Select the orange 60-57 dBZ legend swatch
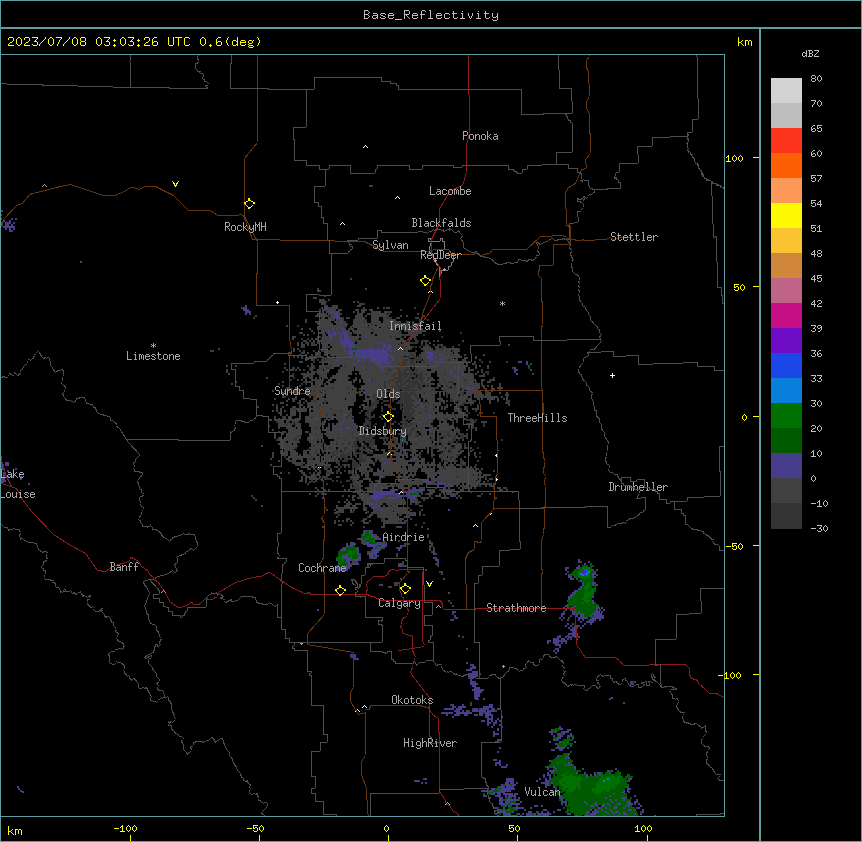This screenshot has height=842, width=862. tap(786, 165)
